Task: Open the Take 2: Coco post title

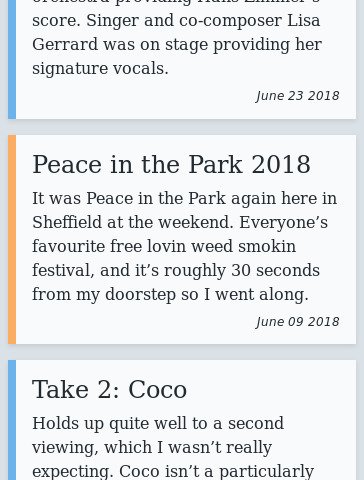Action: [109, 389]
